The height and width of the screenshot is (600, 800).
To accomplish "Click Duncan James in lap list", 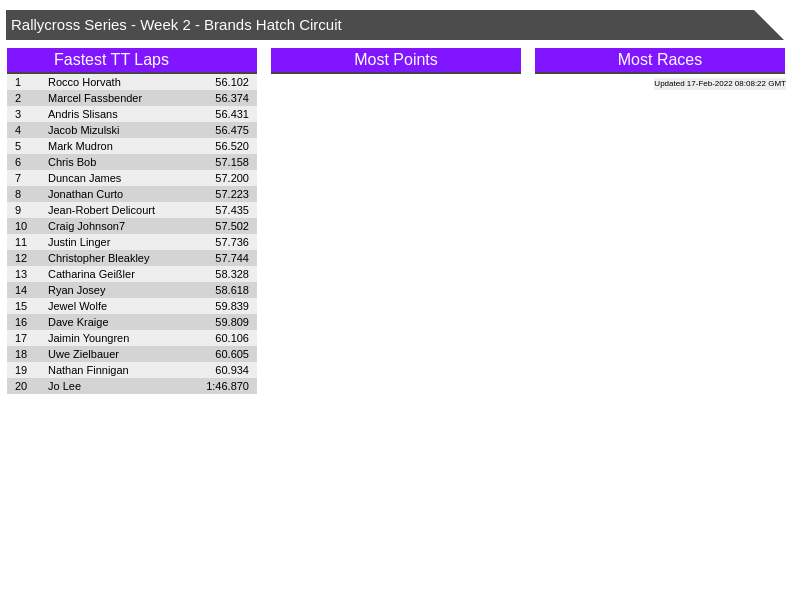I will click(x=84, y=178).
